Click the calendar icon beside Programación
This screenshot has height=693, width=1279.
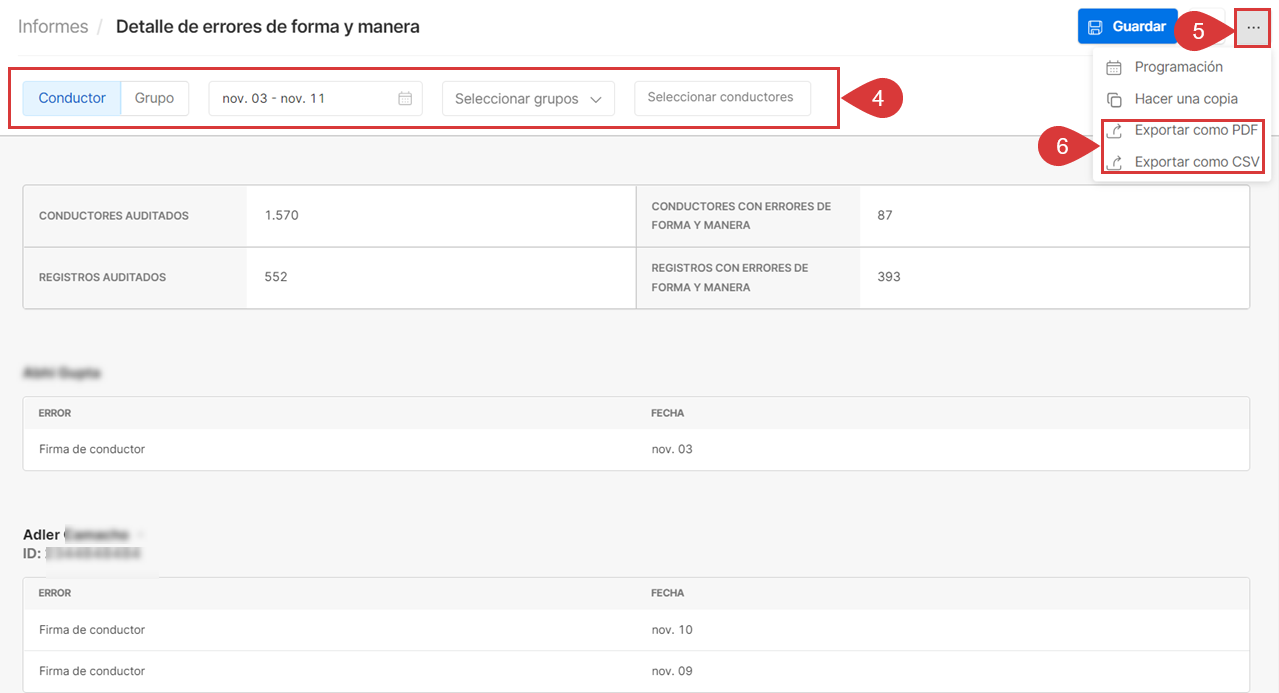(1114, 68)
